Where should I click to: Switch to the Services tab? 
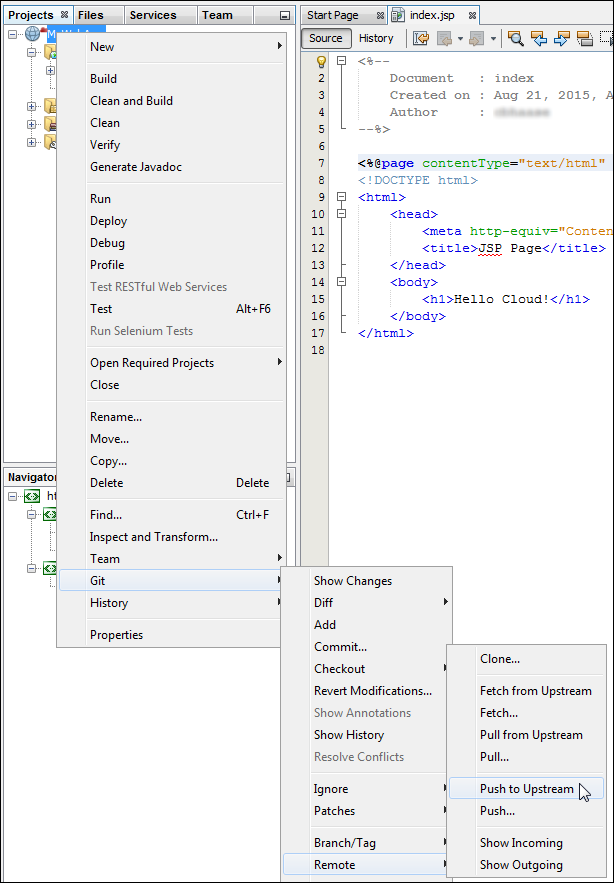pyautogui.click(x=153, y=15)
